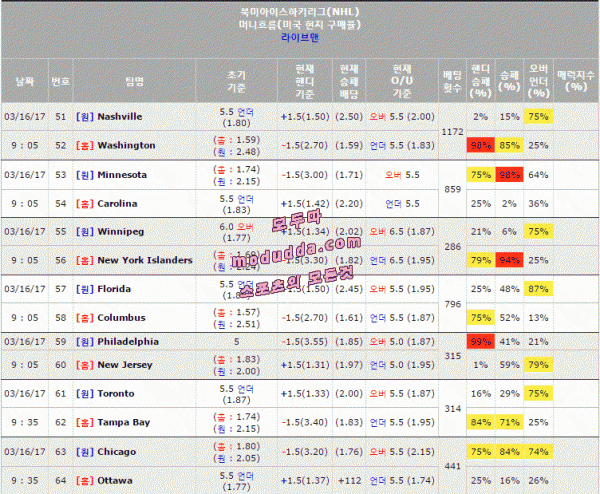Image resolution: width=600 pixels, height=494 pixels.
Task: Select the Nashville team name
Action: pyautogui.click(x=120, y=117)
